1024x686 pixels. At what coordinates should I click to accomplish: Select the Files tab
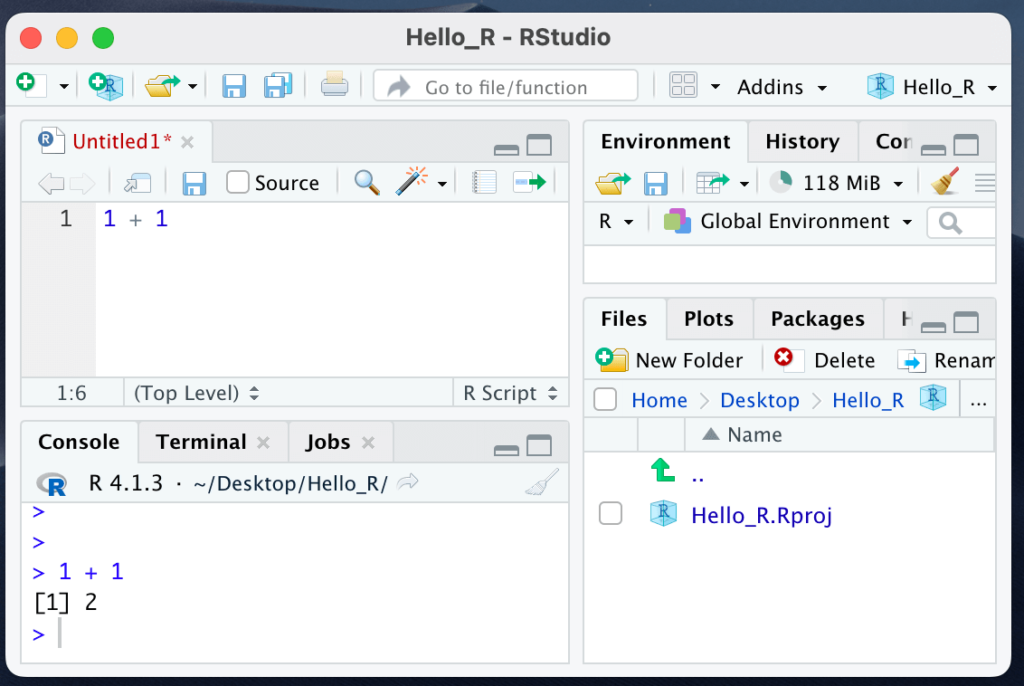624,319
